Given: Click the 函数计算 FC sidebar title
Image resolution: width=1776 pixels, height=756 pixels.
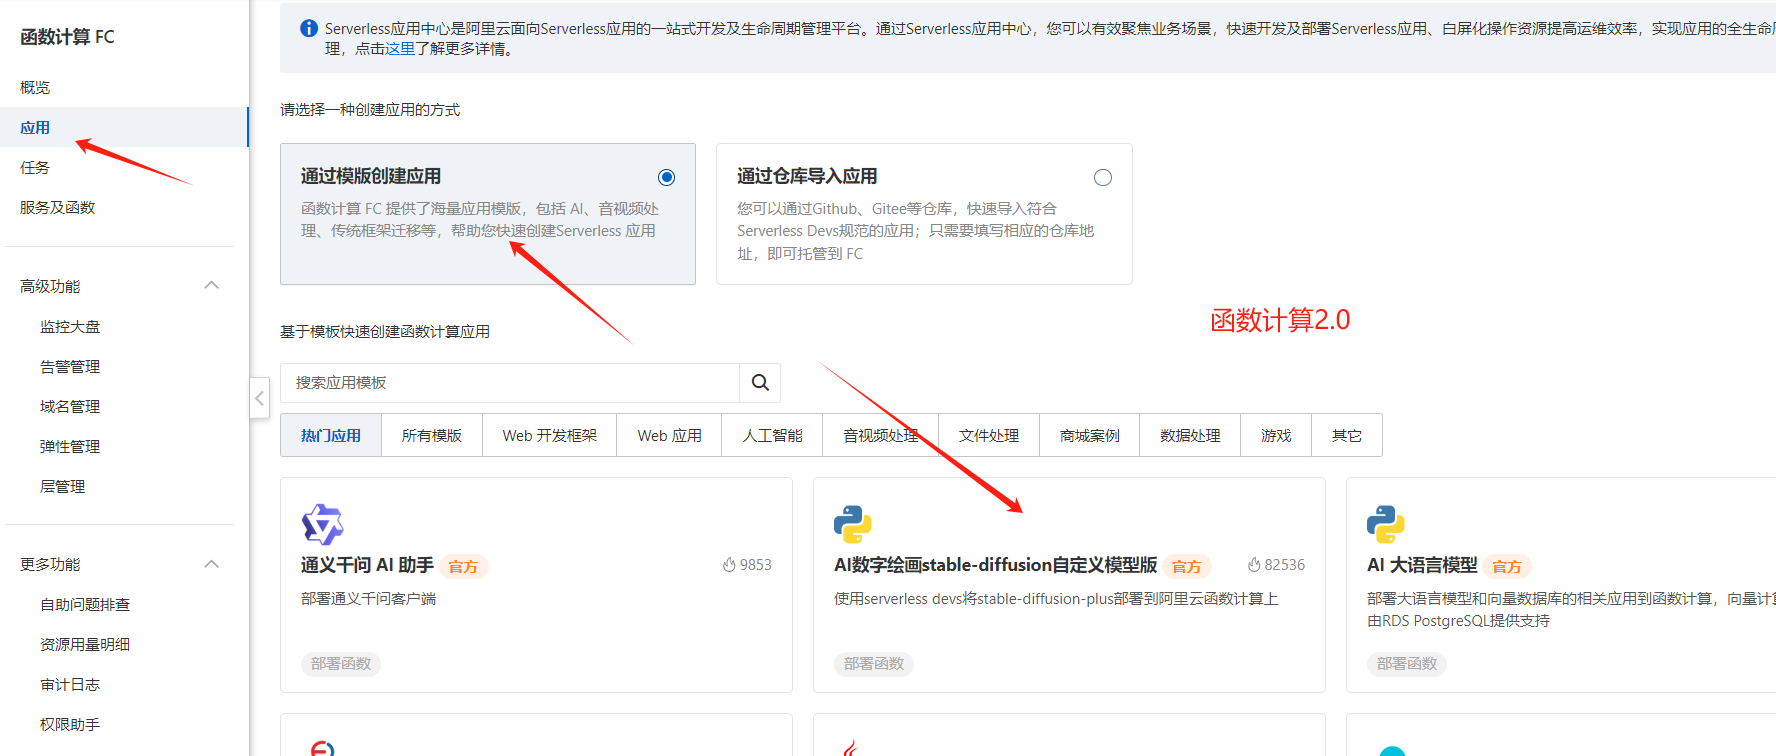Looking at the screenshot, I should point(67,37).
